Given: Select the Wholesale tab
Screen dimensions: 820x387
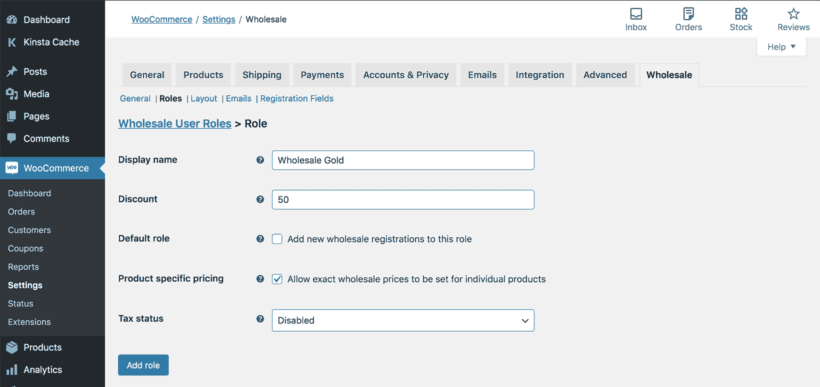Looking at the screenshot, I should pos(669,75).
